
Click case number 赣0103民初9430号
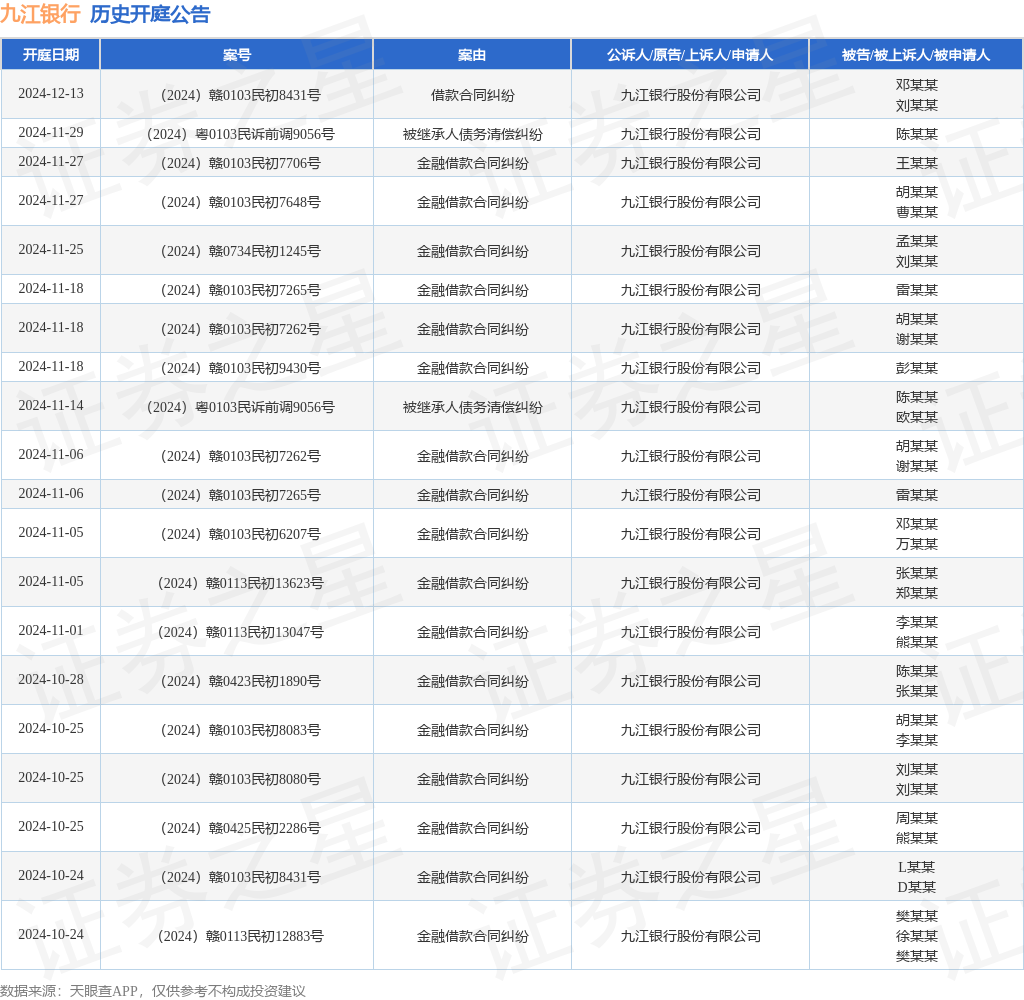[237, 368]
